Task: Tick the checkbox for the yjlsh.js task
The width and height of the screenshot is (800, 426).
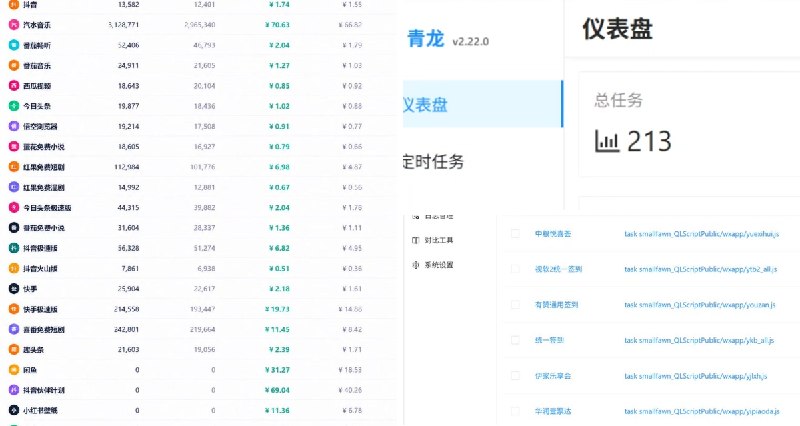Action: (515, 376)
